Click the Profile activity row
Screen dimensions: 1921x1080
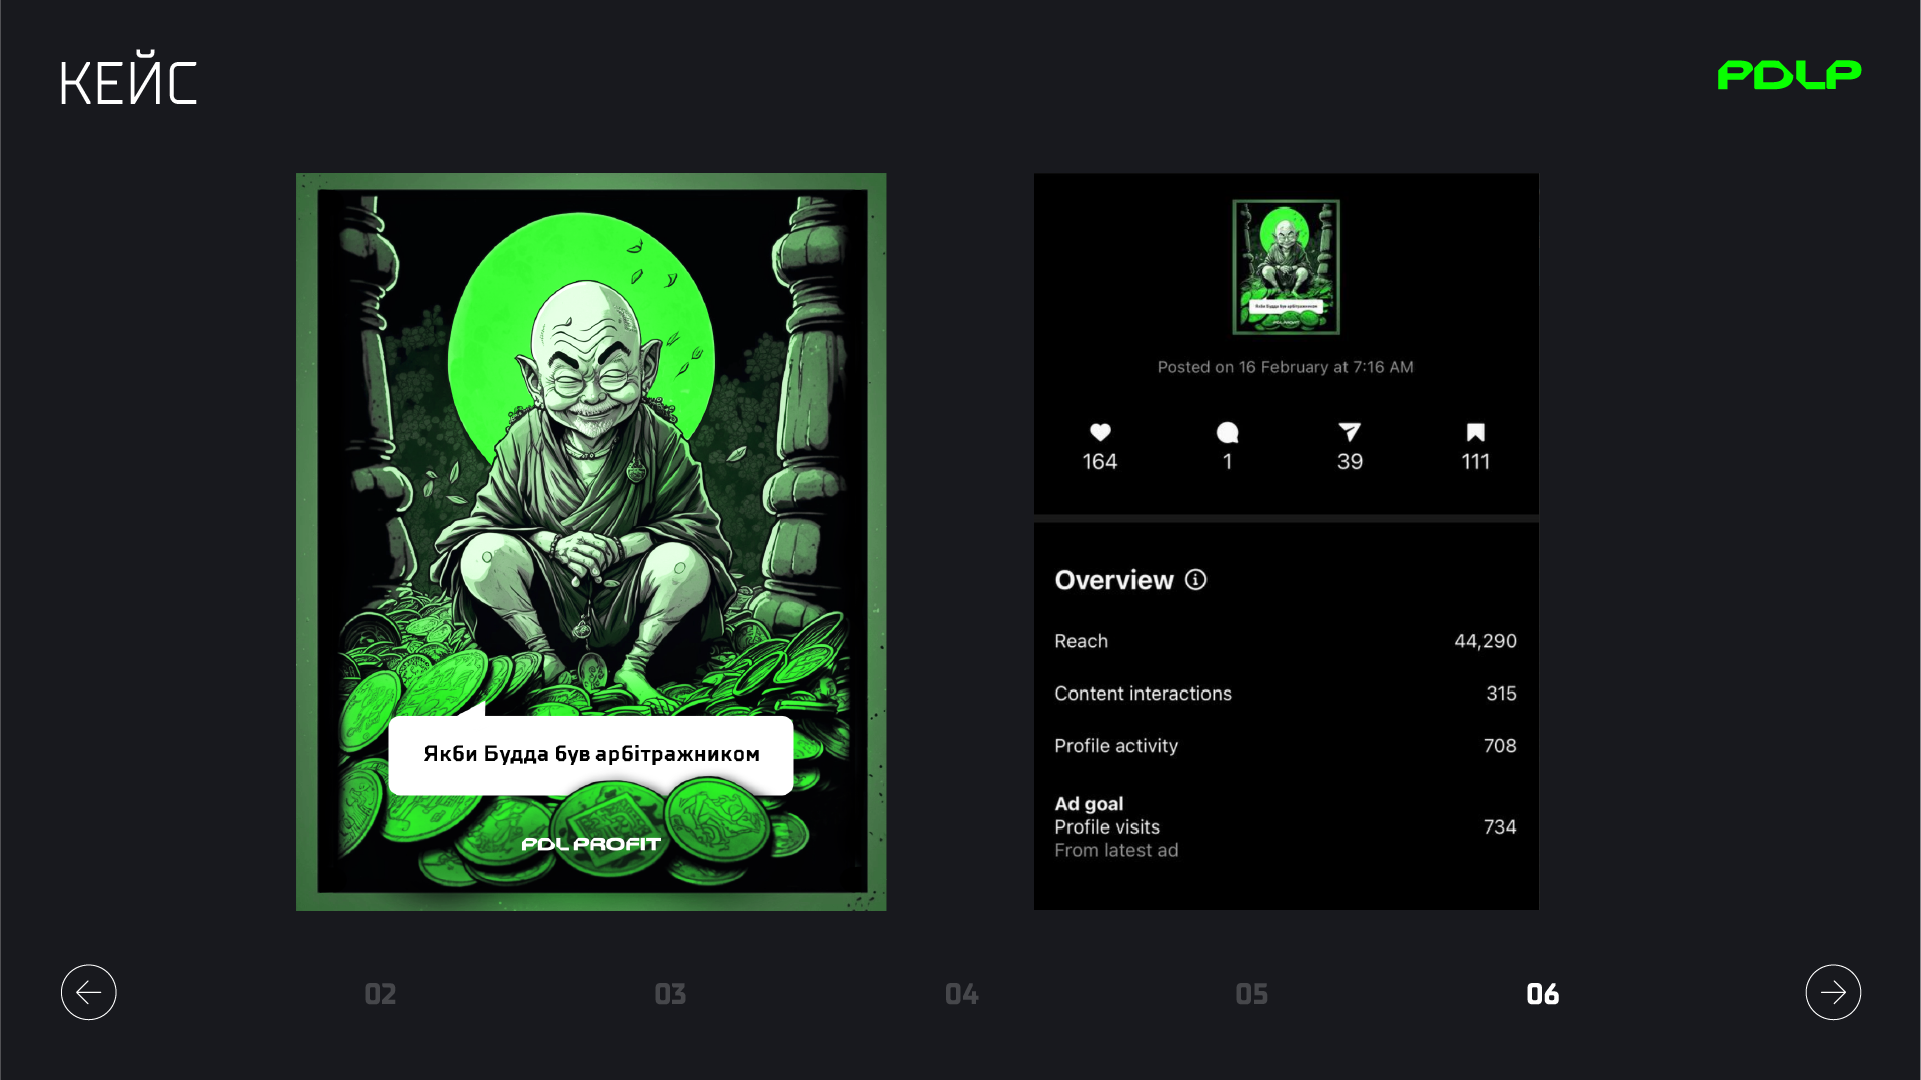(x=1285, y=746)
